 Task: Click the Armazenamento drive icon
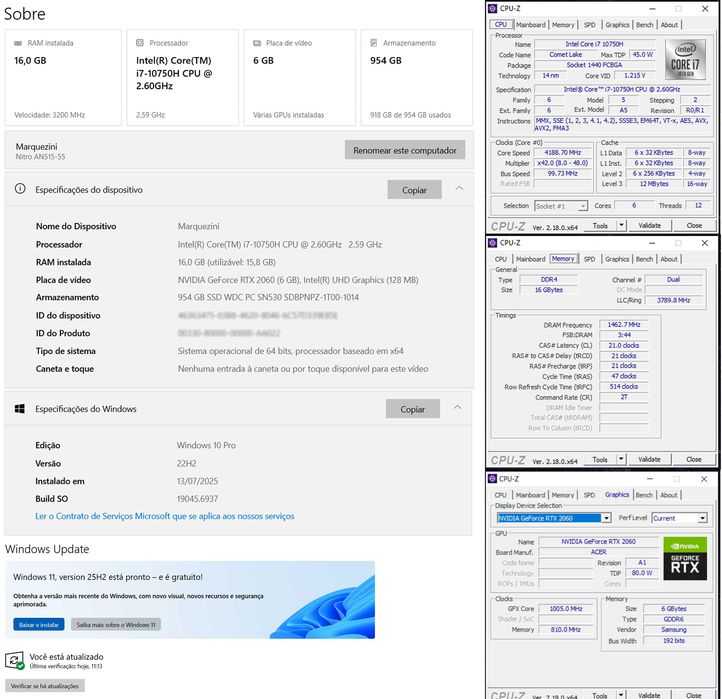pyautogui.click(x=374, y=43)
